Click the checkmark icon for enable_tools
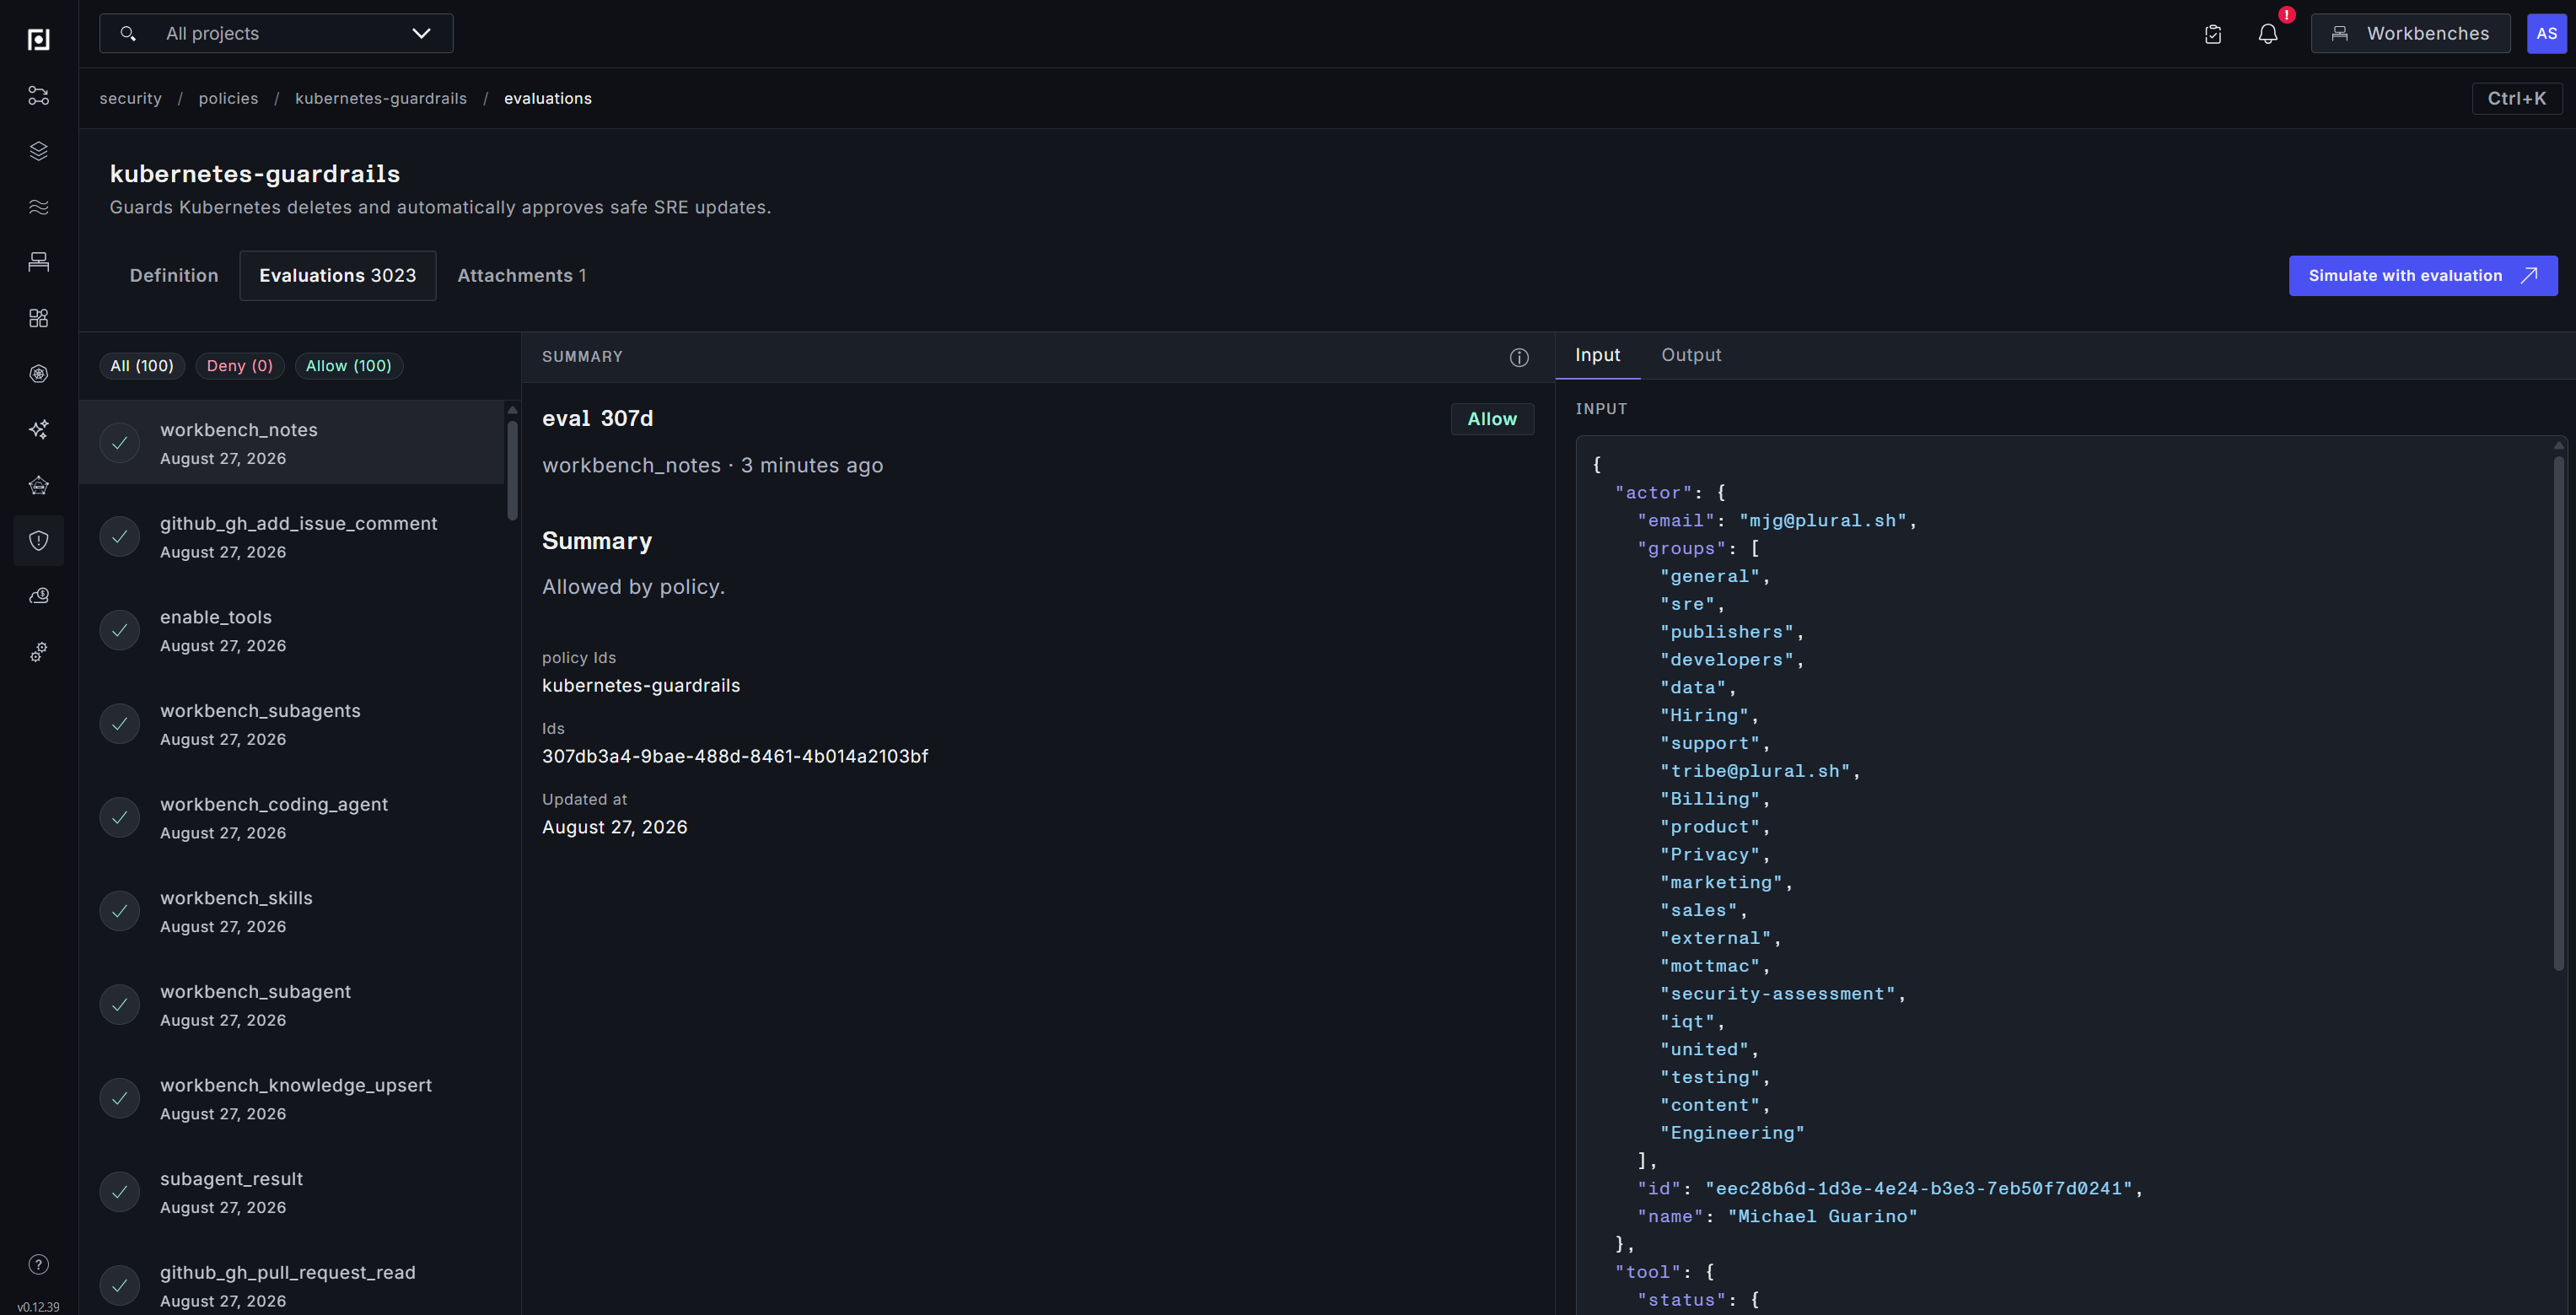 (120, 630)
